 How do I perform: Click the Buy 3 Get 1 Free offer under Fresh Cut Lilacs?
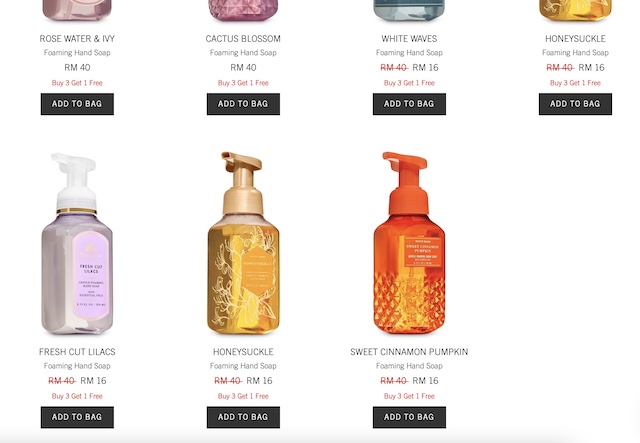(x=77, y=396)
